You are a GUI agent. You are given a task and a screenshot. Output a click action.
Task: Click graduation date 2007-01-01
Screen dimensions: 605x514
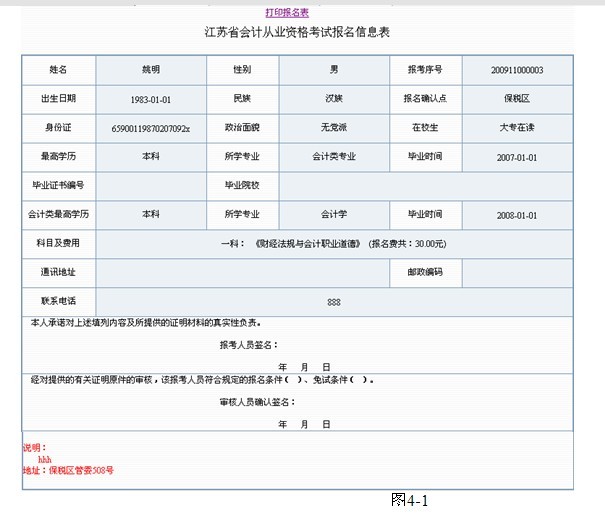(517, 157)
